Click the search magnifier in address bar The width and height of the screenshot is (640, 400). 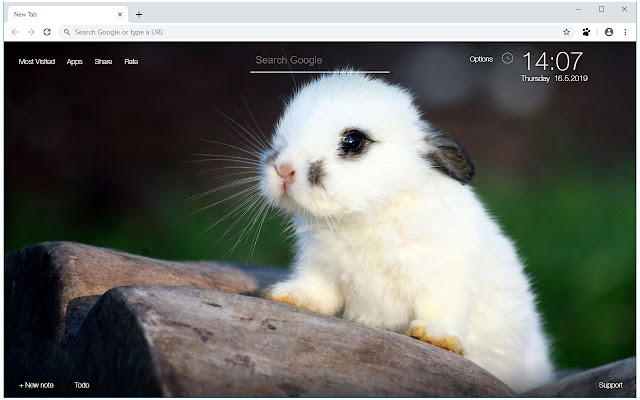tap(67, 32)
